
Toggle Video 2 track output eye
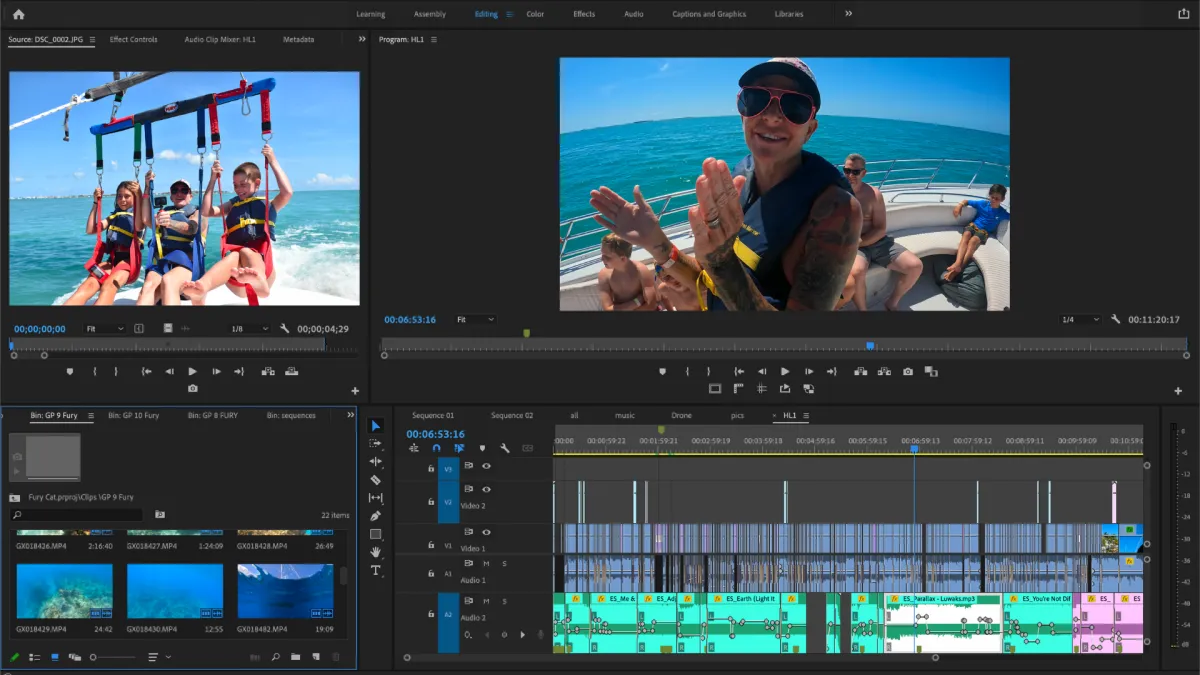click(x=487, y=490)
